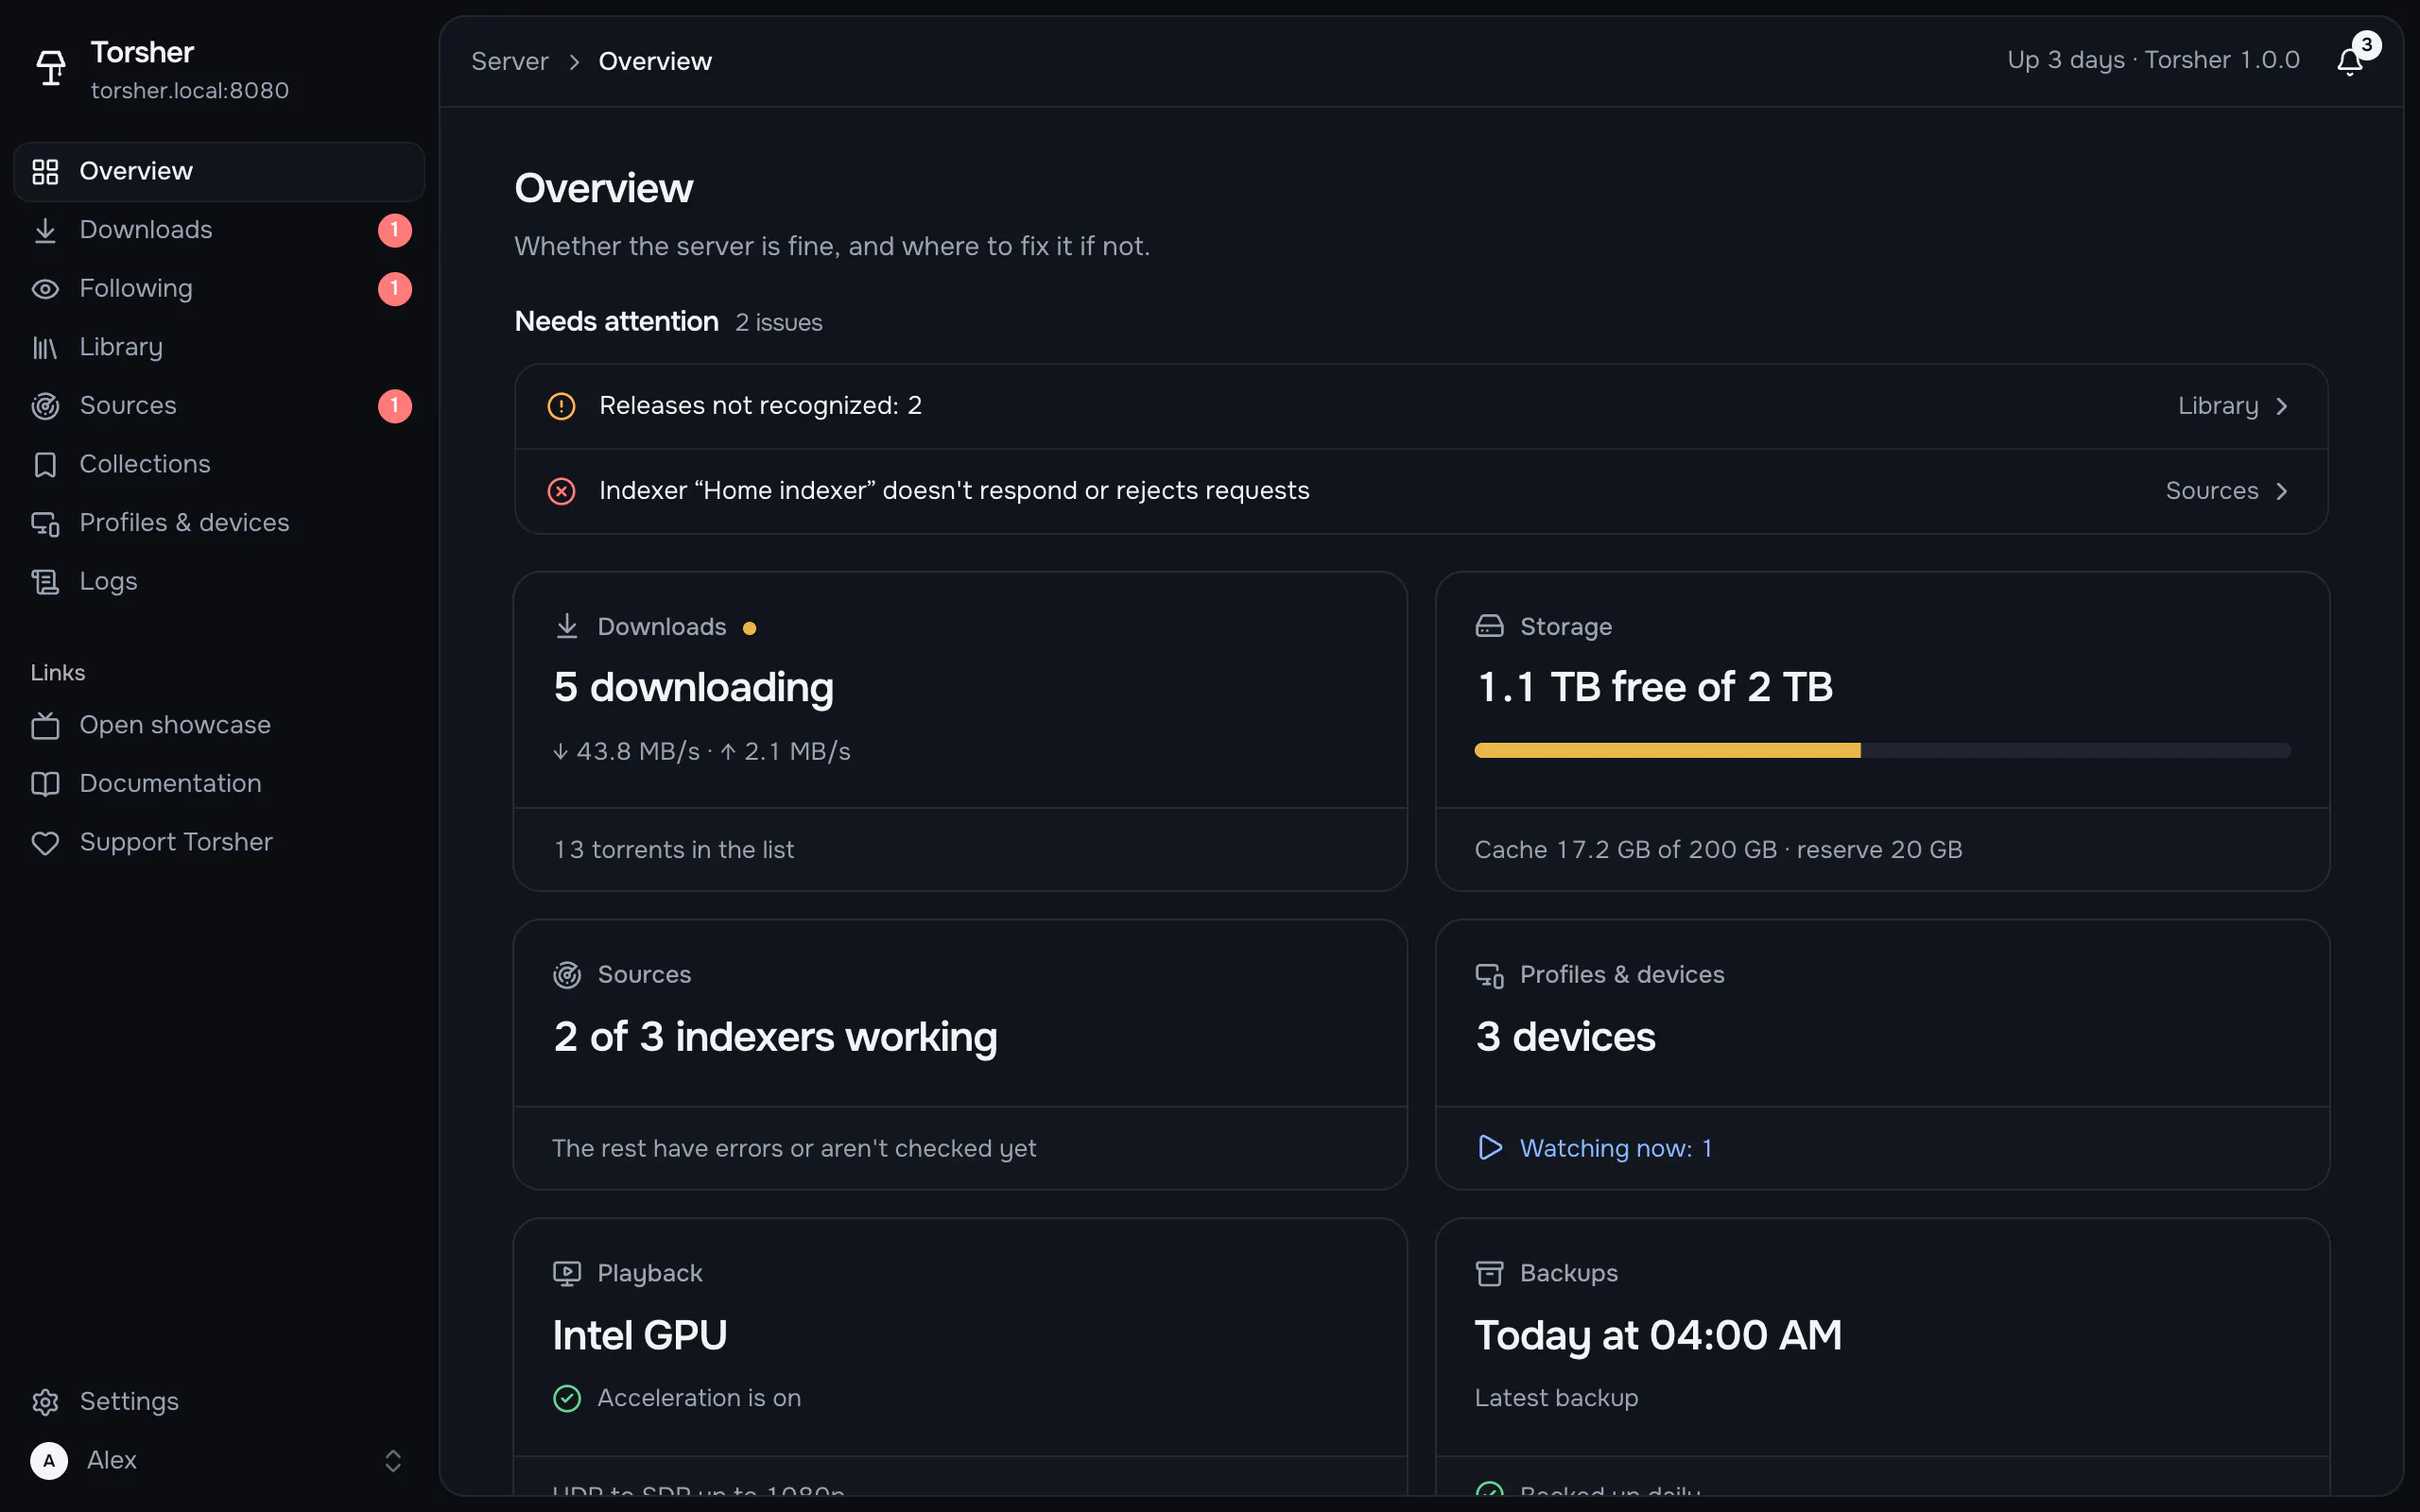Click the Documentation book icon
Screen dimensions: 2420x1512
(x=45, y=784)
